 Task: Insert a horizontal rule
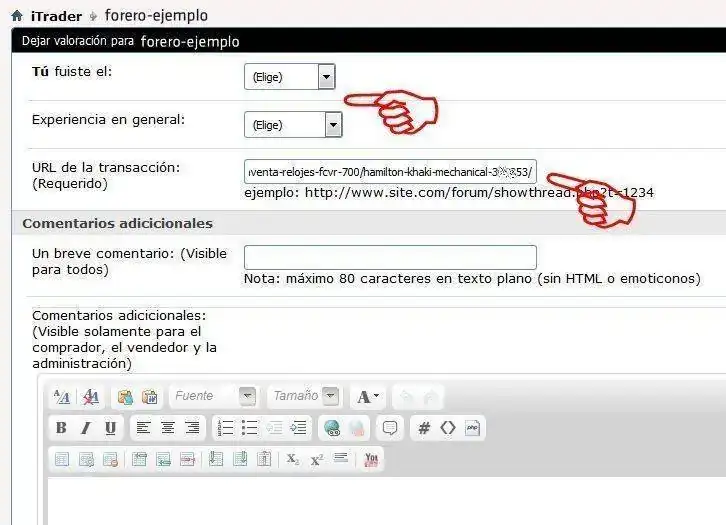341,458
